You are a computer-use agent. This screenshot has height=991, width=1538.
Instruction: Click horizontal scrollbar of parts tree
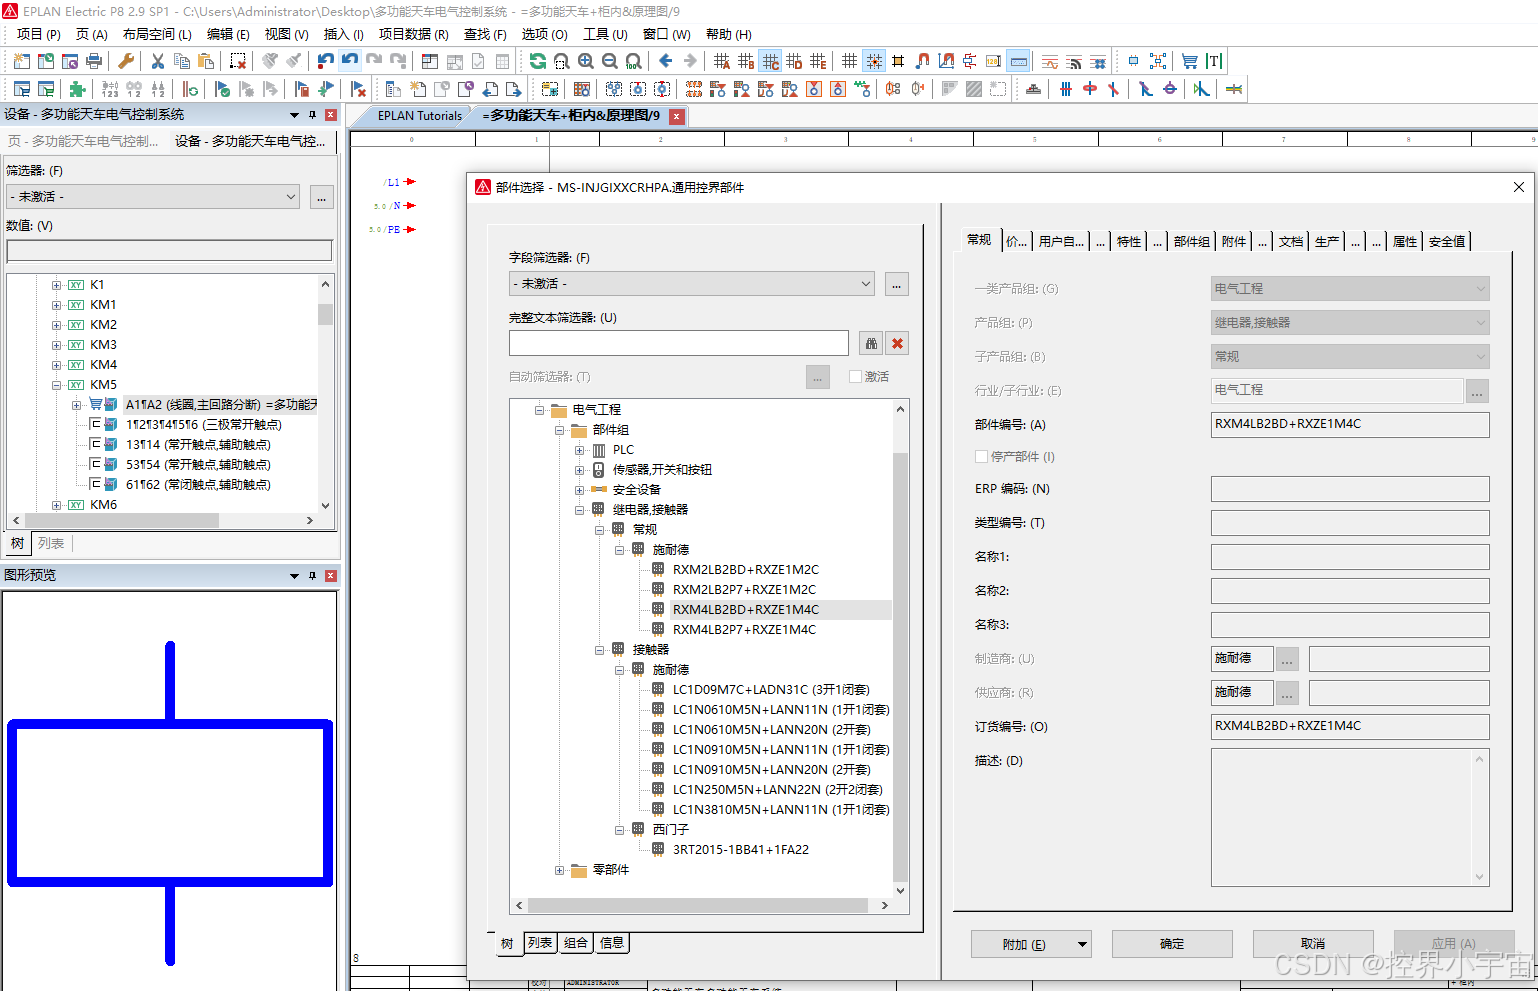700,906
